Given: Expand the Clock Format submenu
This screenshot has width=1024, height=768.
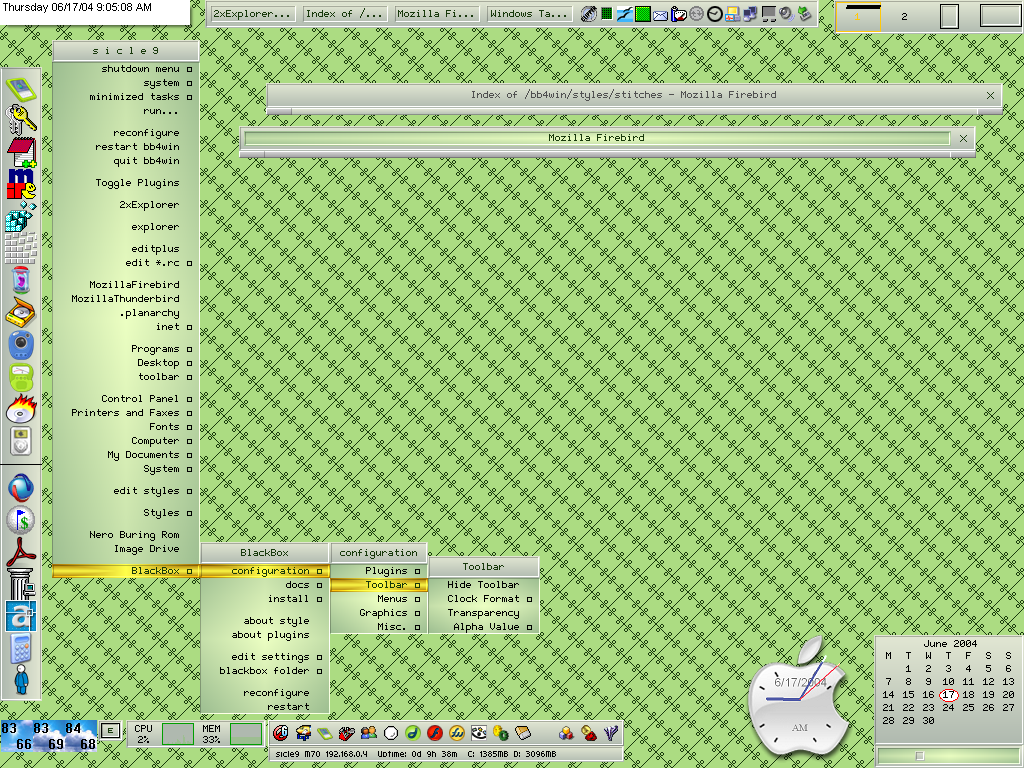Looking at the screenshot, I should click(484, 599).
